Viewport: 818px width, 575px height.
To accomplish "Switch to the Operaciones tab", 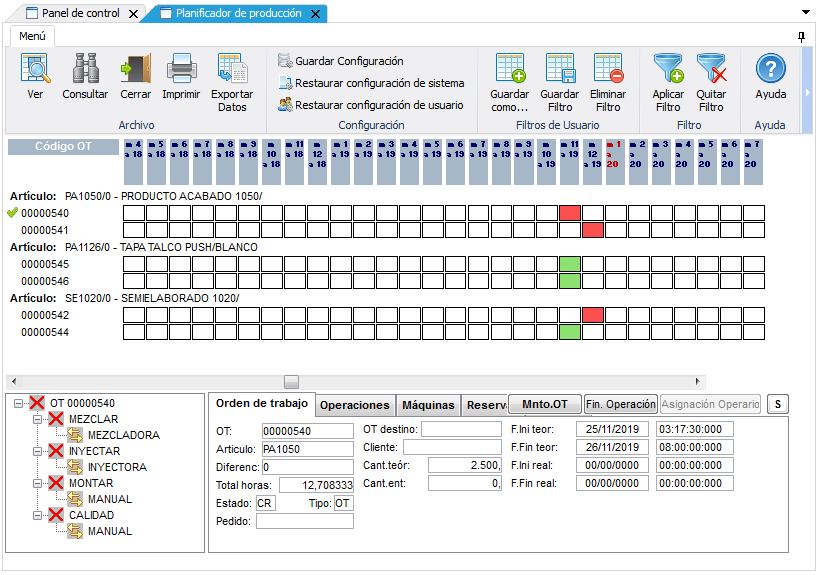I will pyautogui.click(x=353, y=405).
